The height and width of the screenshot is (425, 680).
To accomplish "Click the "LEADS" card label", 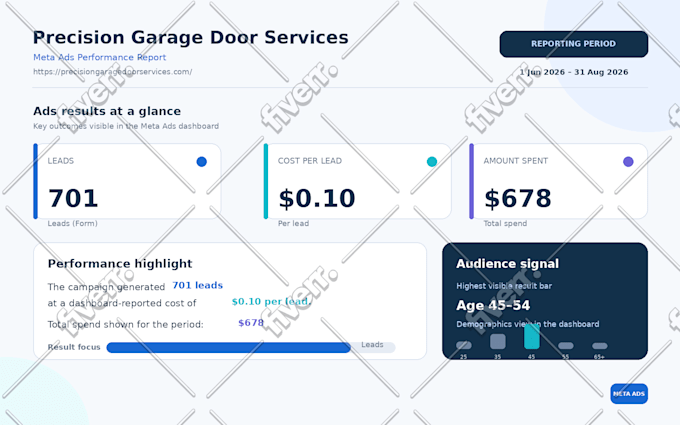I will click(x=61, y=161).
